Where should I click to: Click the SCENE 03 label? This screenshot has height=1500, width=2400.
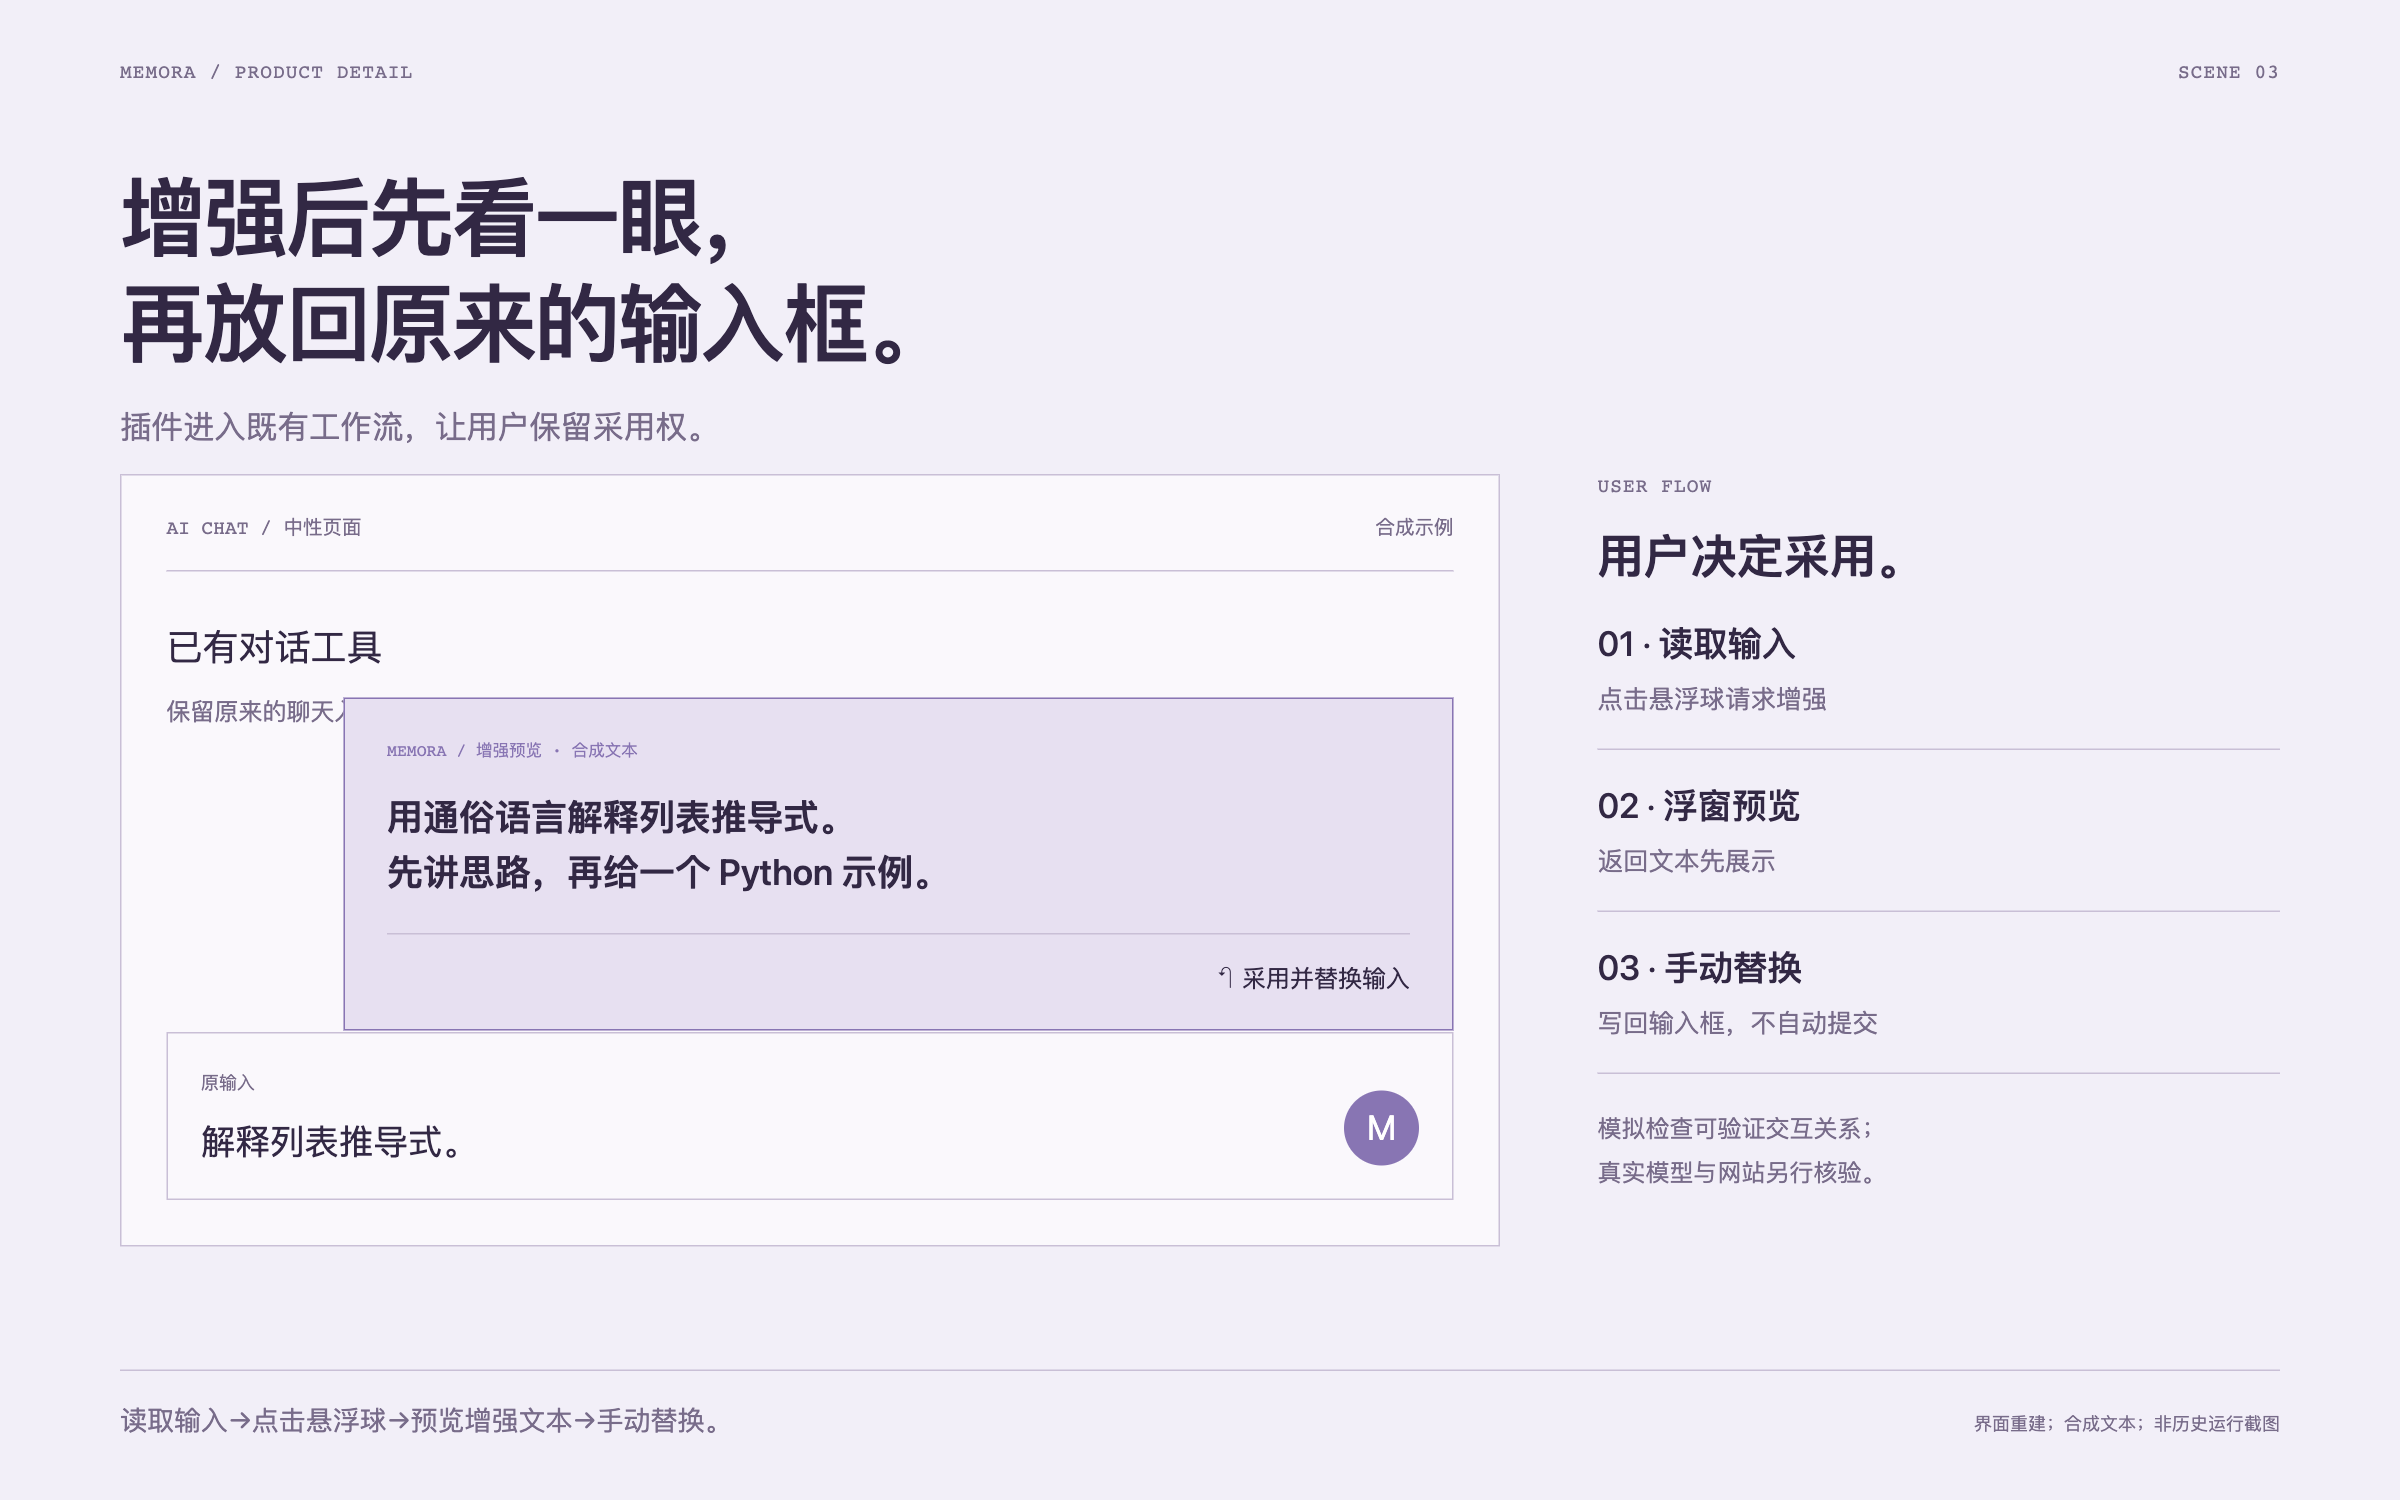point(2228,72)
